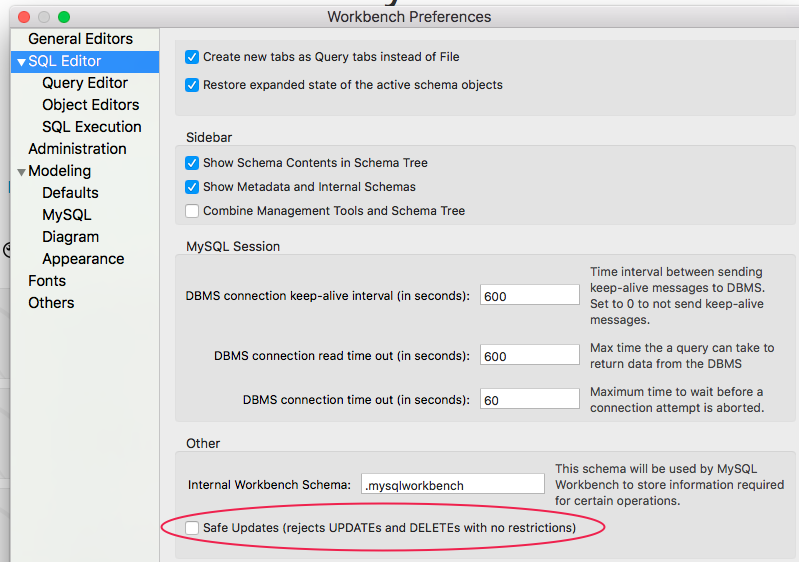Click the 'Max time the a query' description
799x562 pixels.
682,356
